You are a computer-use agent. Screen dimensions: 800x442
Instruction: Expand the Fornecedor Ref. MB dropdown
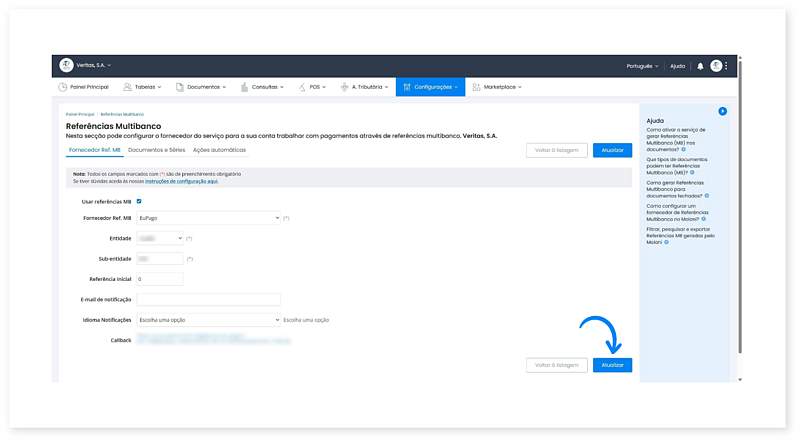click(x=208, y=217)
